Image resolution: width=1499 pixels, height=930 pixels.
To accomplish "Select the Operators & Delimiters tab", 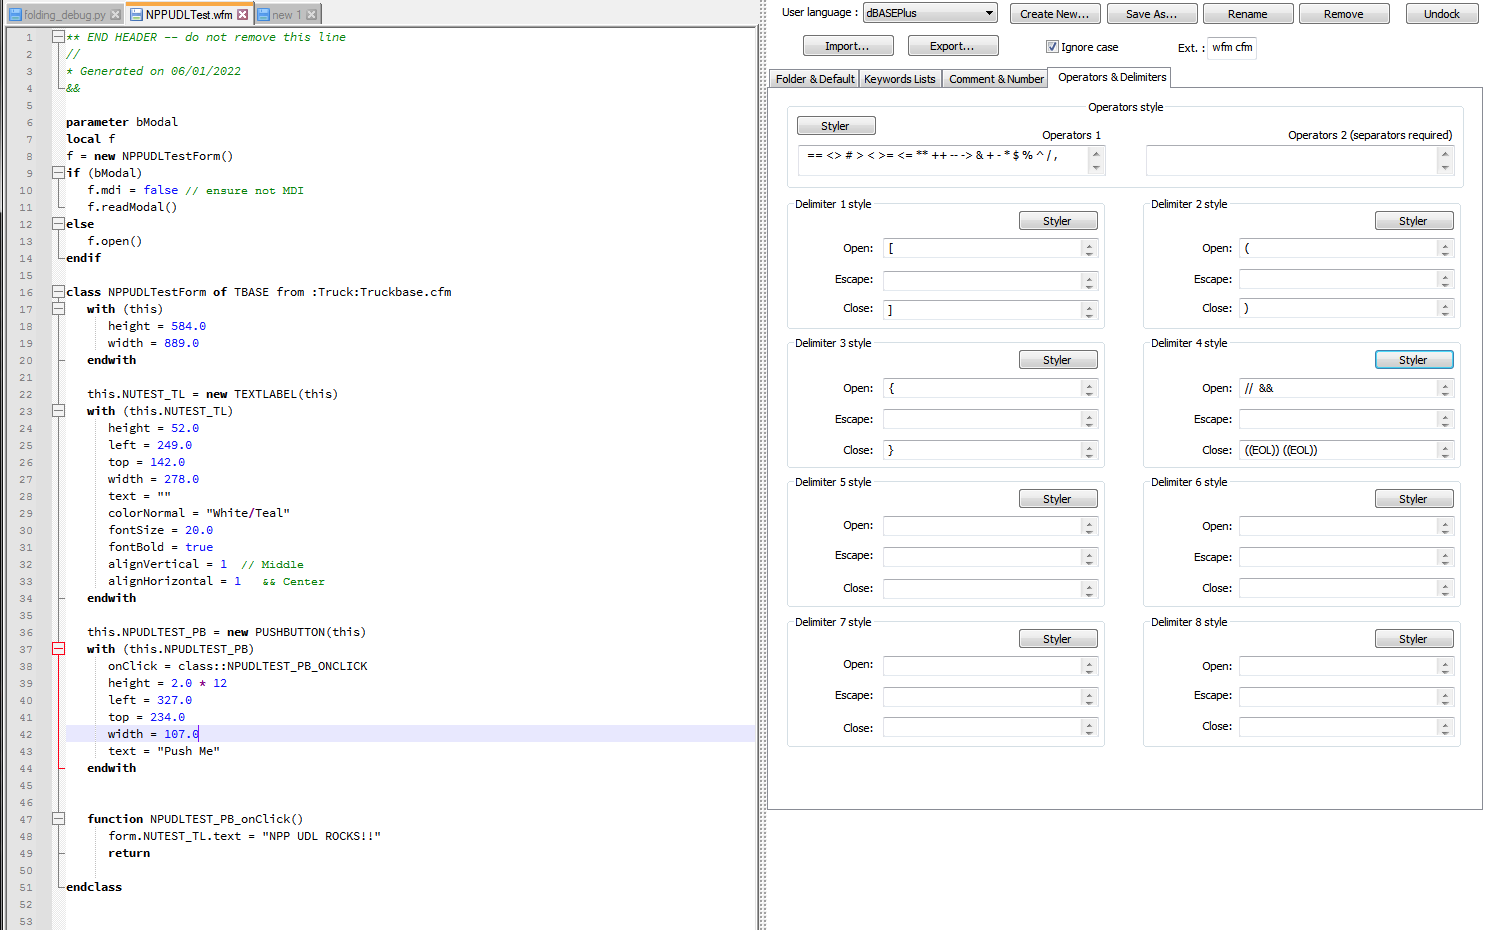I will point(1112,77).
